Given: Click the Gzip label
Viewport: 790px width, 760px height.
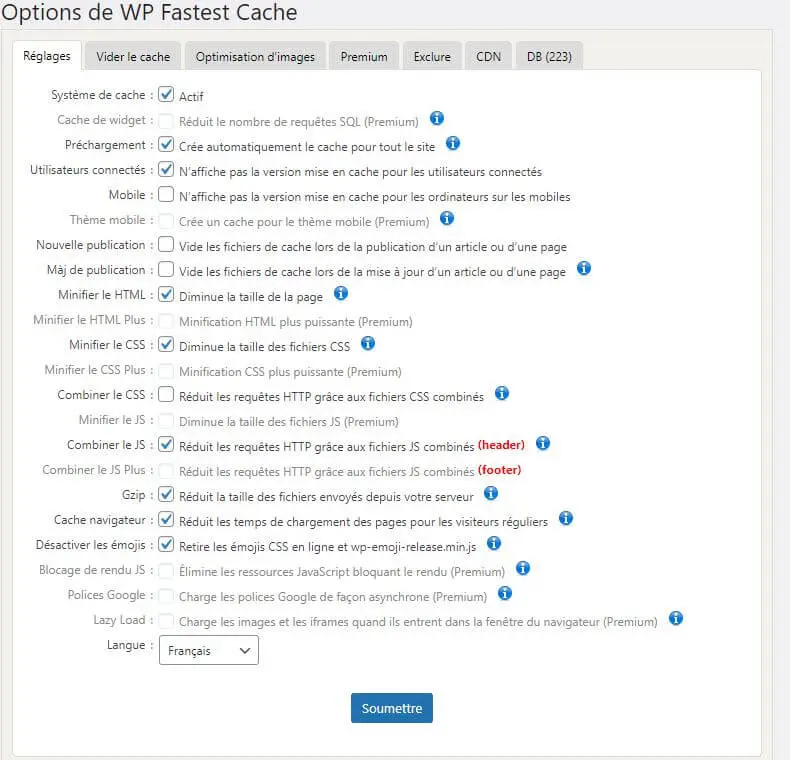Looking at the screenshot, I should 134,495.
